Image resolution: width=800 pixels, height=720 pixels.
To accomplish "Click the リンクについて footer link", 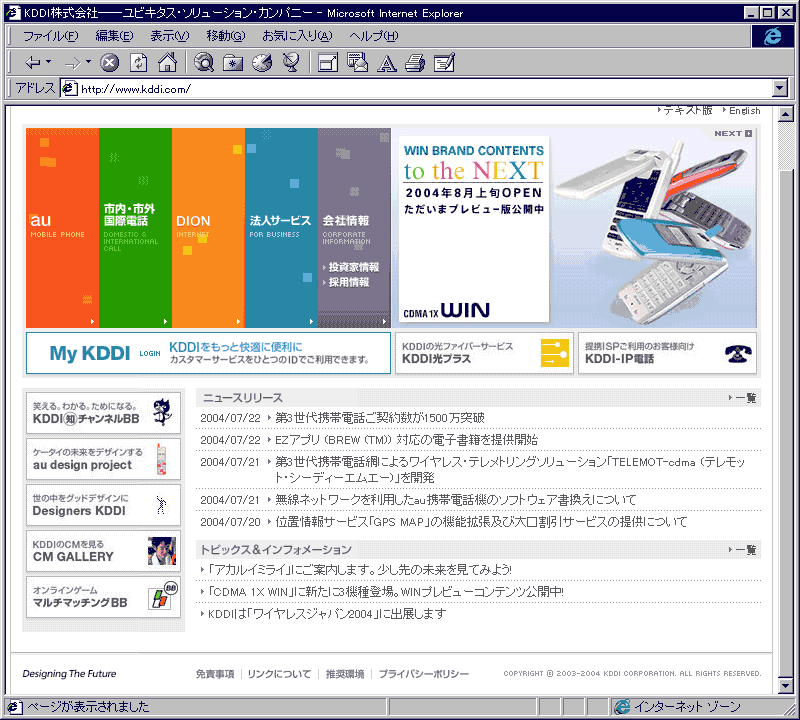I will click(x=279, y=674).
